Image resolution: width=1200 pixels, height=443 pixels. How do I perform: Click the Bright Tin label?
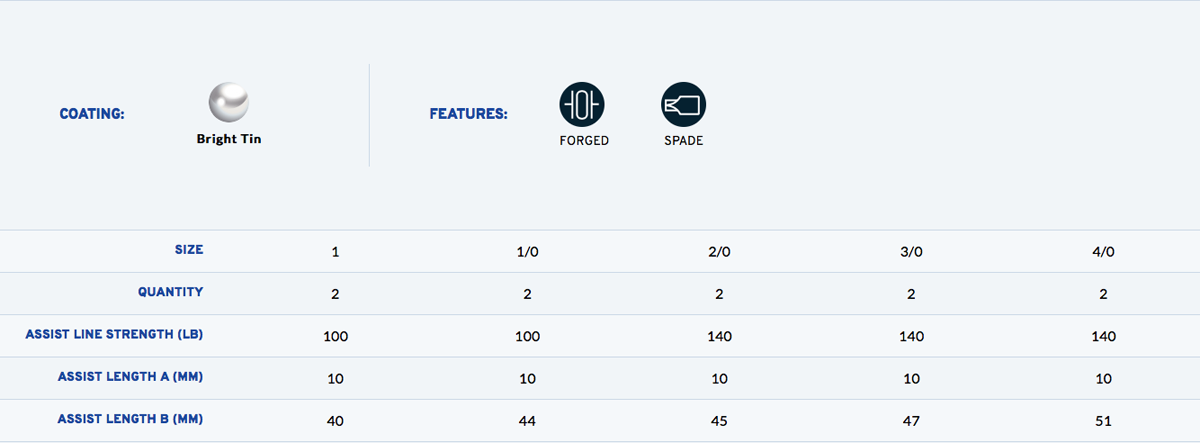229,139
